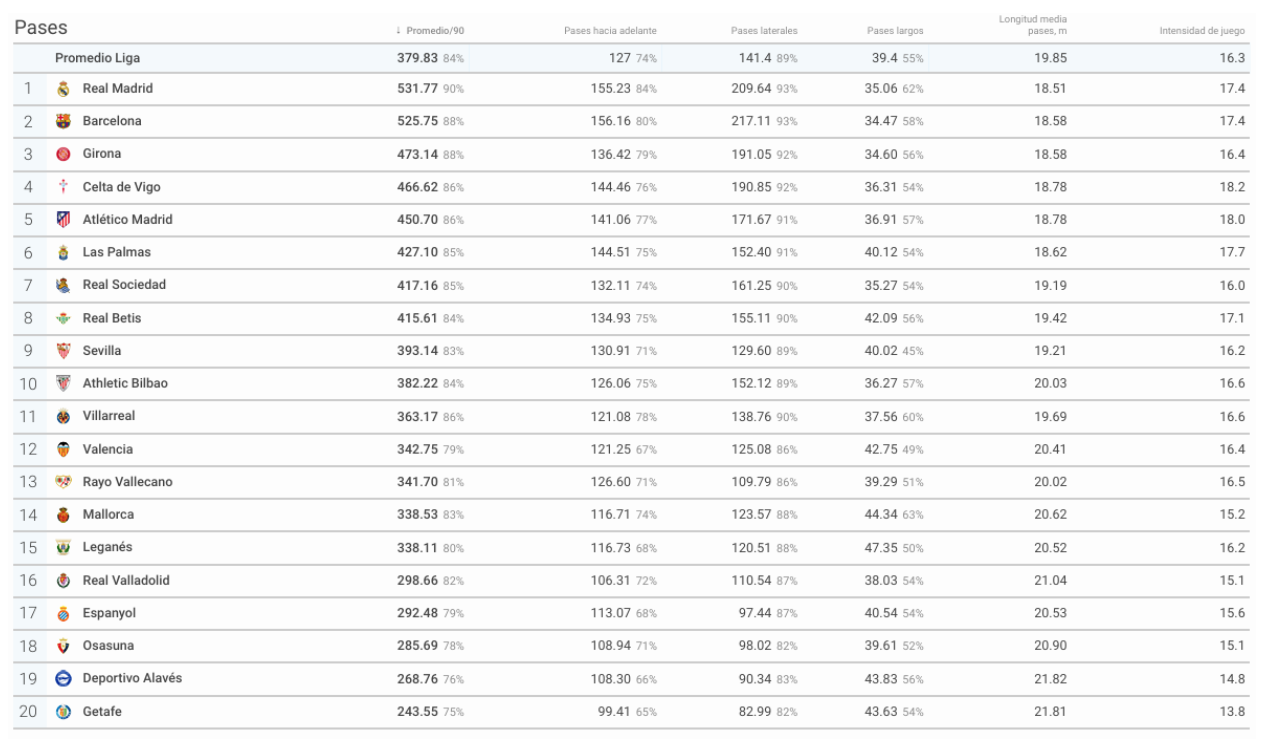Click Sevilla's 393.14 average value
This screenshot has width=1272, height=740.
[x=418, y=351]
